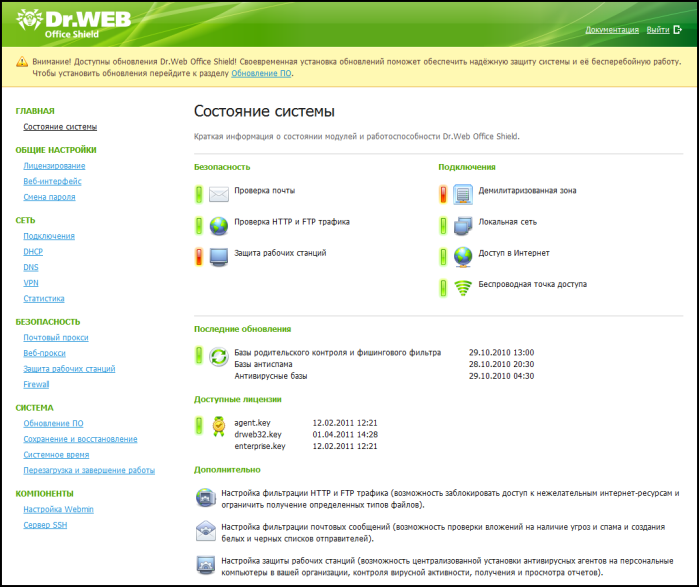Click the yellow warning triangle icon
Image resolution: width=699 pixels, height=587 pixels.
22,62
